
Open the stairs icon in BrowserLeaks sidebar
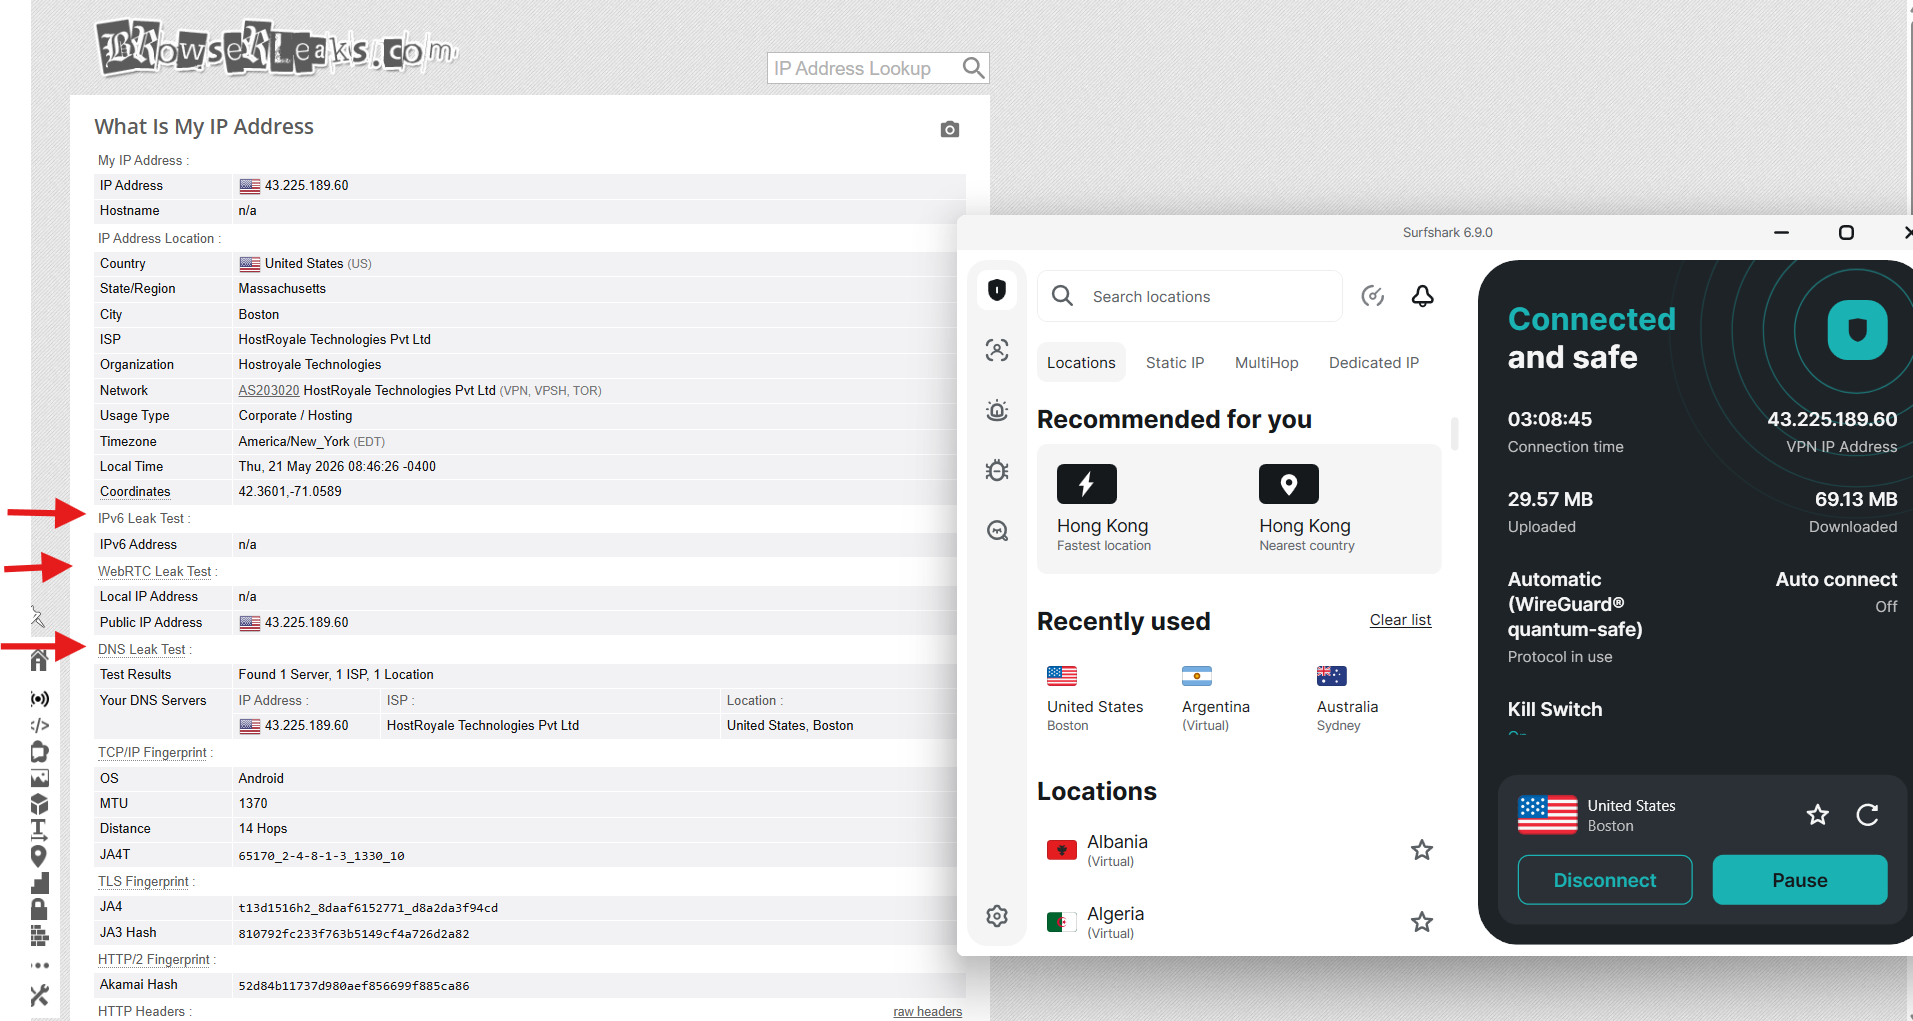click(x=39, y=883)
